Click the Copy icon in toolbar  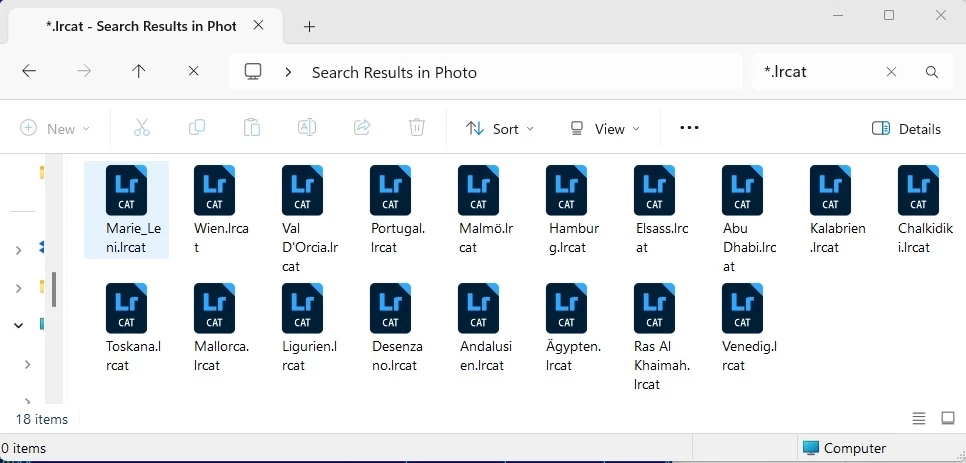pos(197,128)
